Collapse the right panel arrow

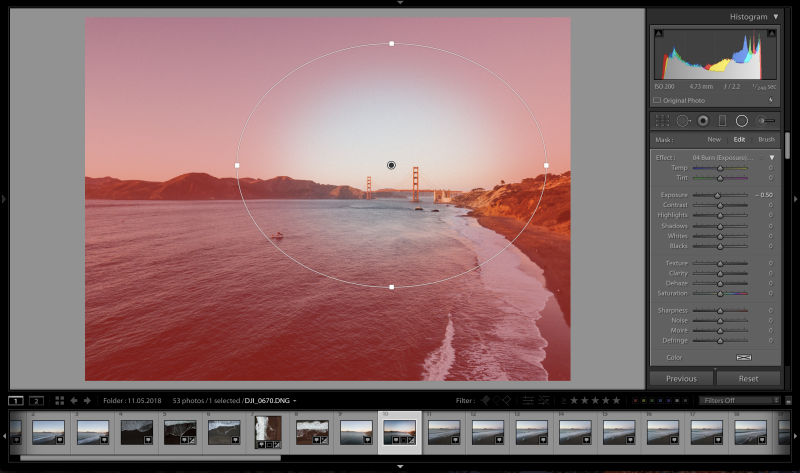click(x=796, y=198)
